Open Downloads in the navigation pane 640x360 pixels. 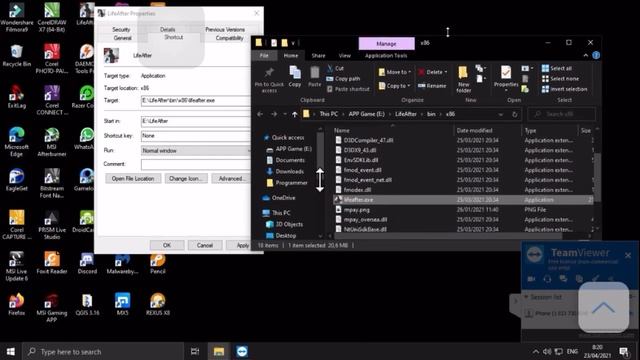point(289,171)
